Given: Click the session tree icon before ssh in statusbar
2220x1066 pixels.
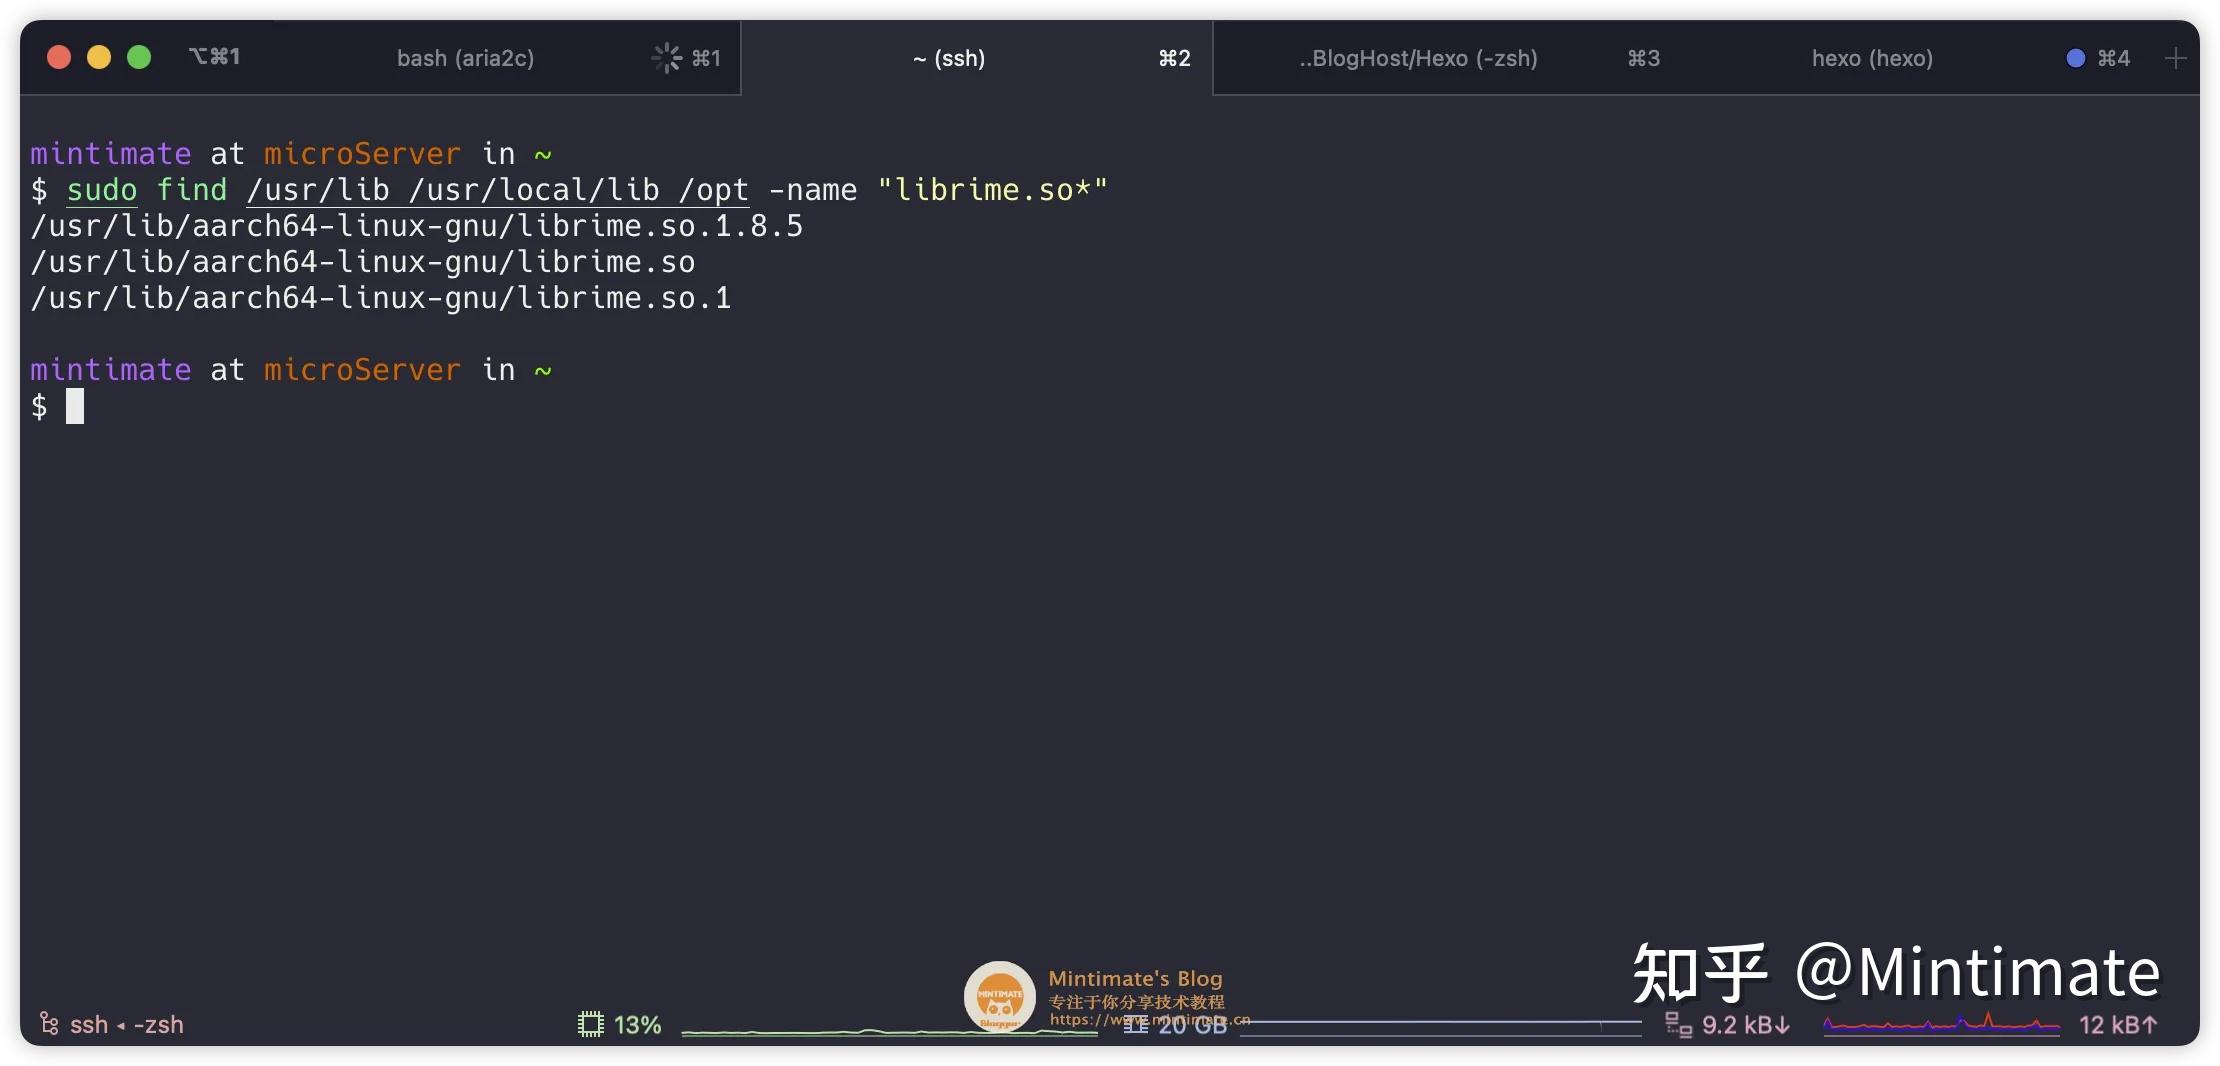Looking at the screenshot, I should pyautogui.click(x=49, y=1023).
